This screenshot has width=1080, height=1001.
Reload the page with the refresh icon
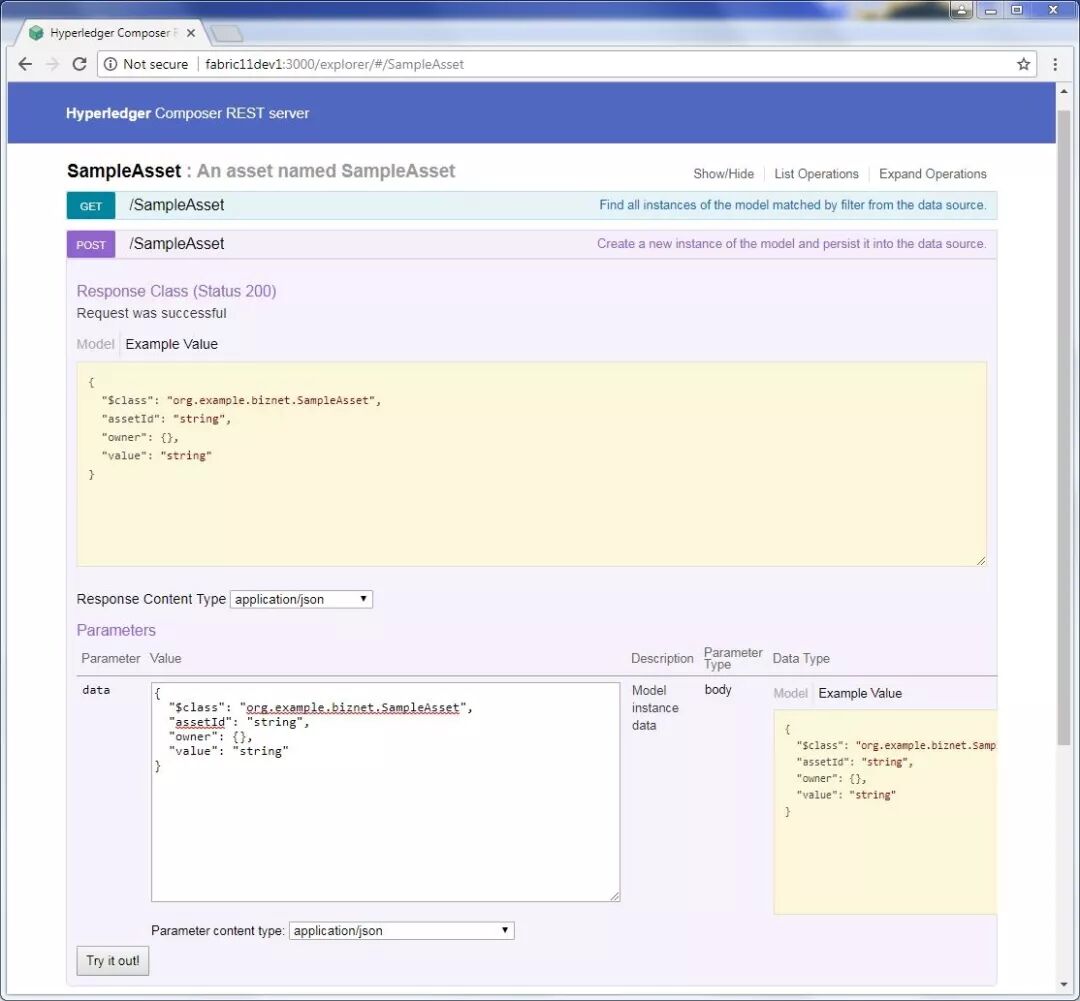[x=79, y=64]
